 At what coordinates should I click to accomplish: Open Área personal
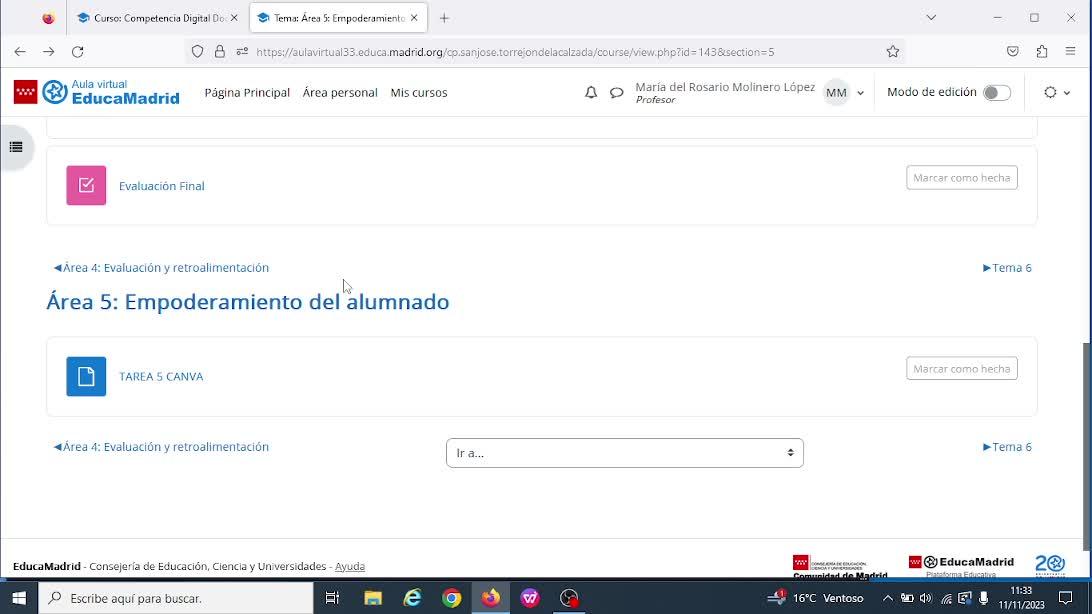point(340,93)
